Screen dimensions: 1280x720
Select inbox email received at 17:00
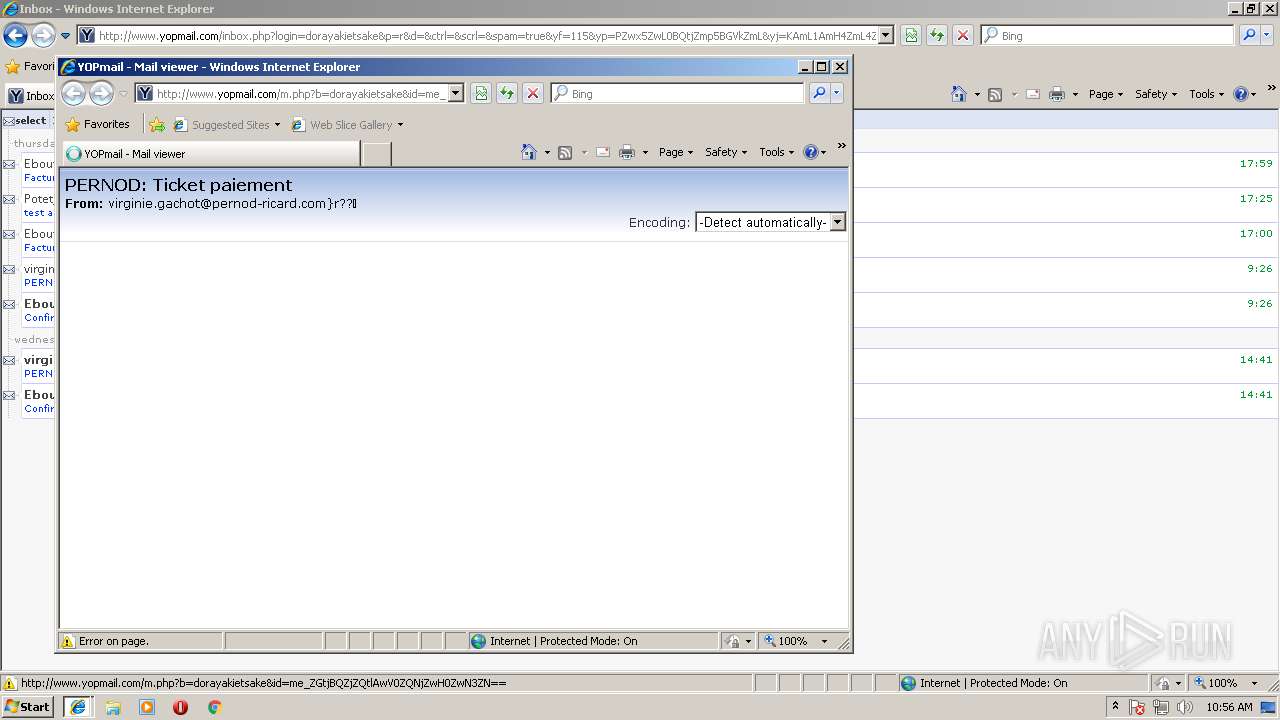[640, 240]
